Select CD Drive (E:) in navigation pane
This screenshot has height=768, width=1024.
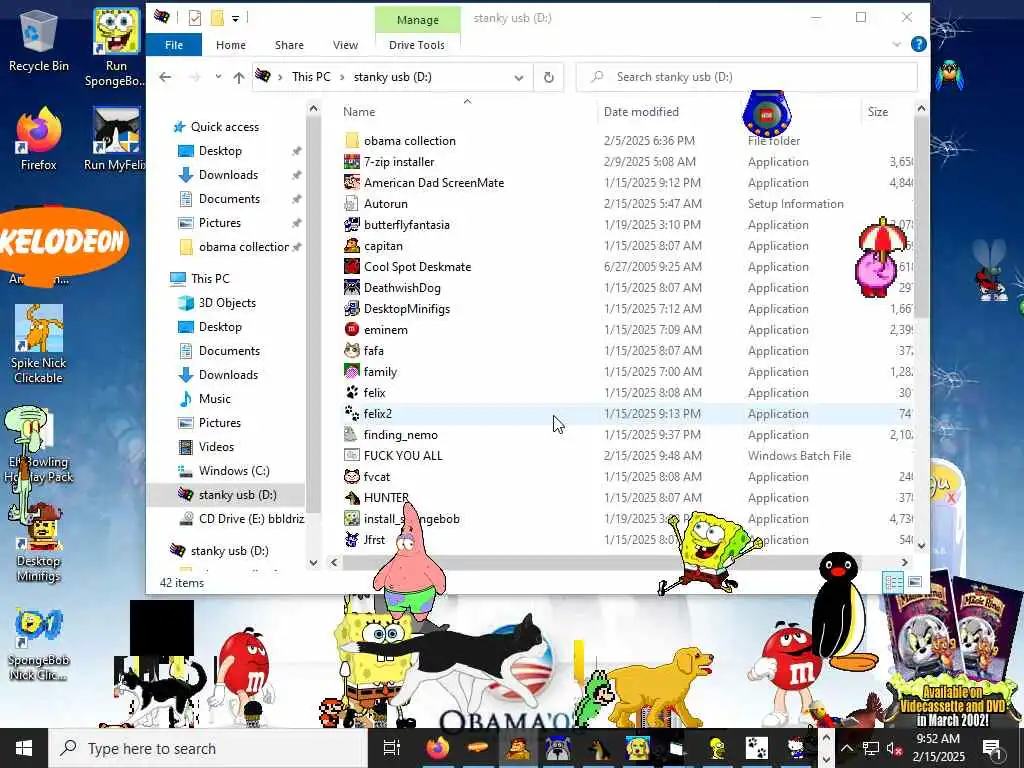click(251, 519)
